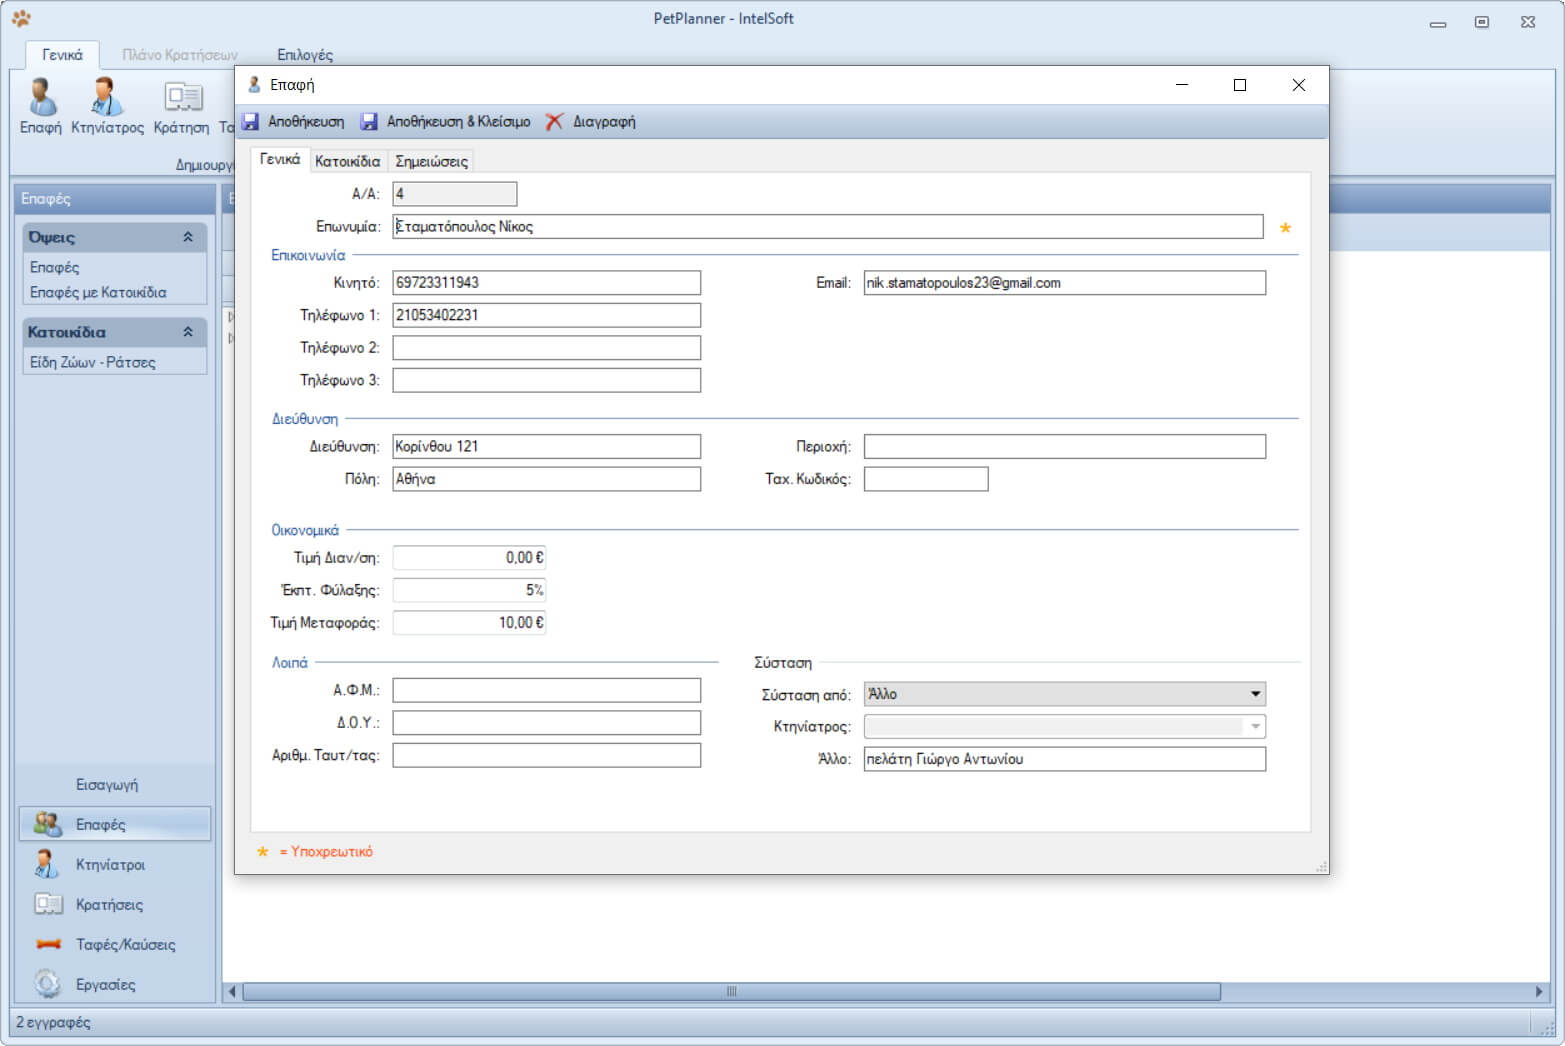The width and height of the screenshot is (1565, 1046).
Task: Collapse the Όψεις panel section
Action: click(x=188, y=237)
